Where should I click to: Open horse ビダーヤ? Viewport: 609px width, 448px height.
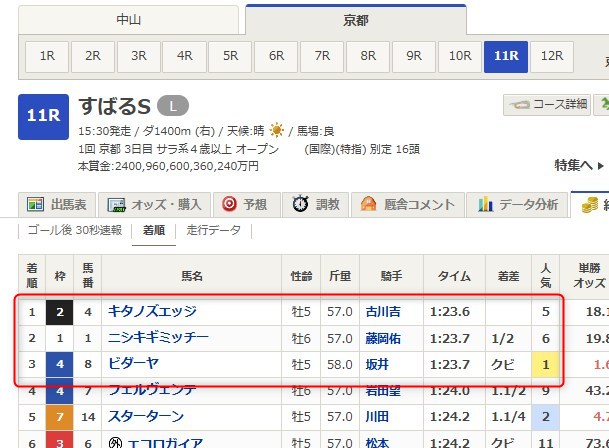tap(134, 364)
